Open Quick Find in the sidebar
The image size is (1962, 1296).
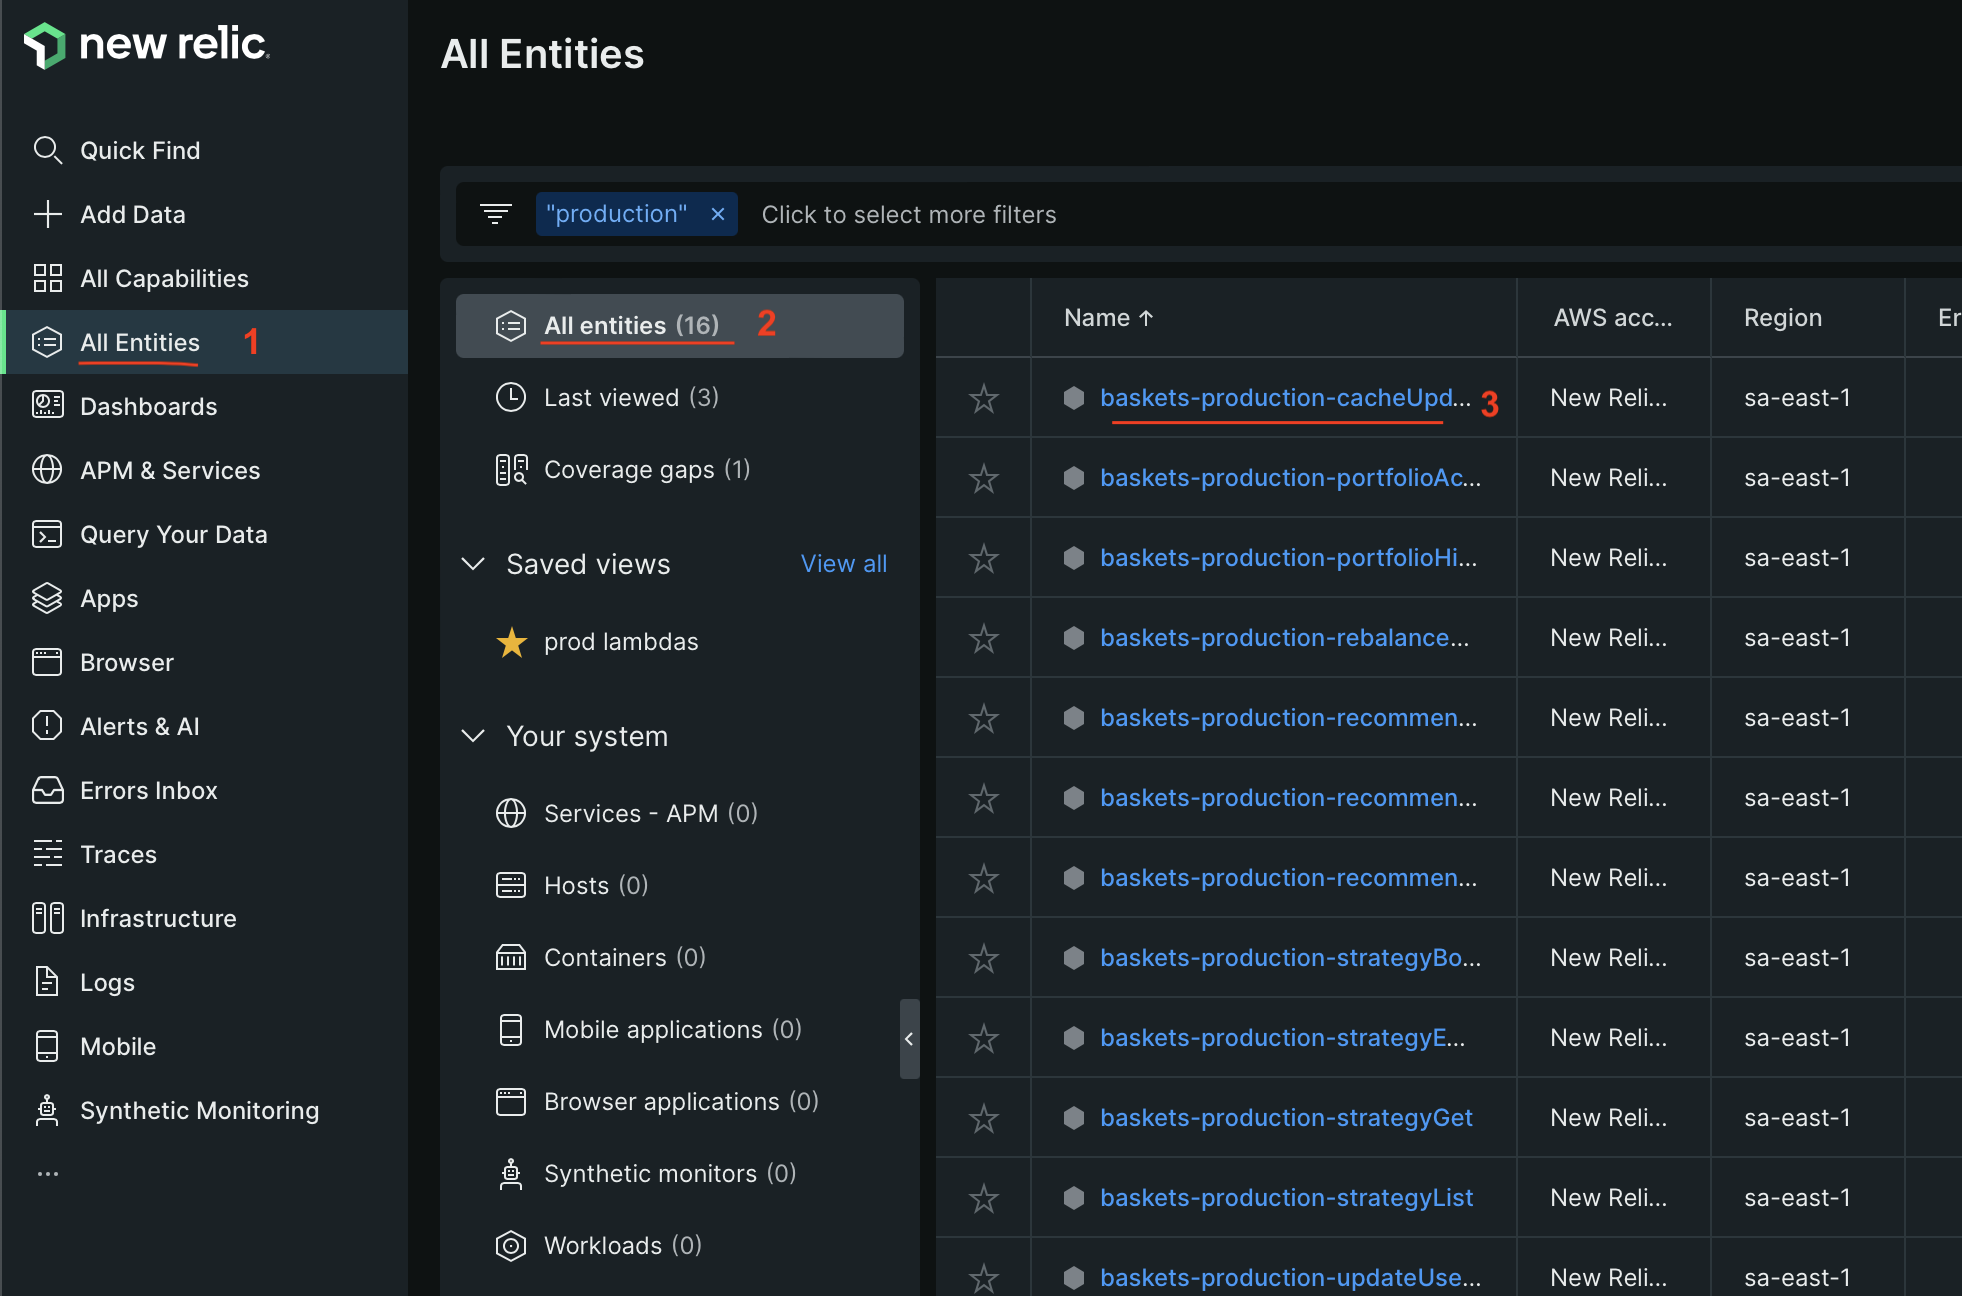(x=140, y=150)
